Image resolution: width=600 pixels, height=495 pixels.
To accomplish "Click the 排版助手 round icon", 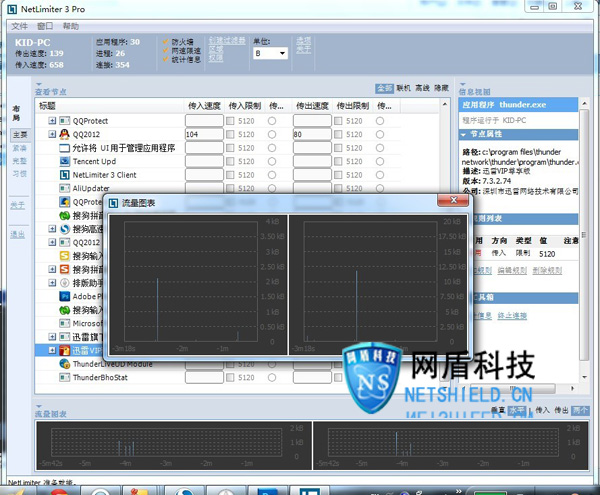I will (64, 283).
